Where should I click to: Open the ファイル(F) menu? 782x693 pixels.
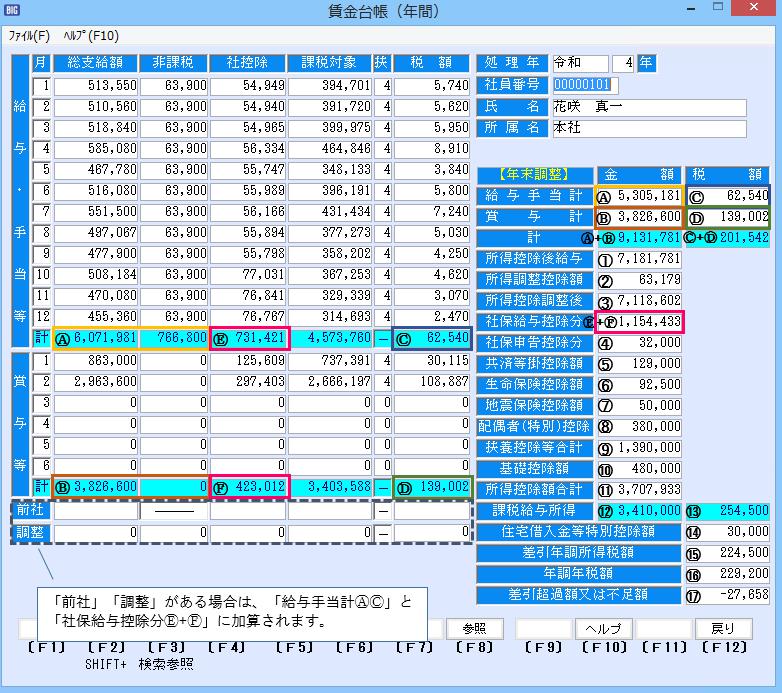click(29, 36)
